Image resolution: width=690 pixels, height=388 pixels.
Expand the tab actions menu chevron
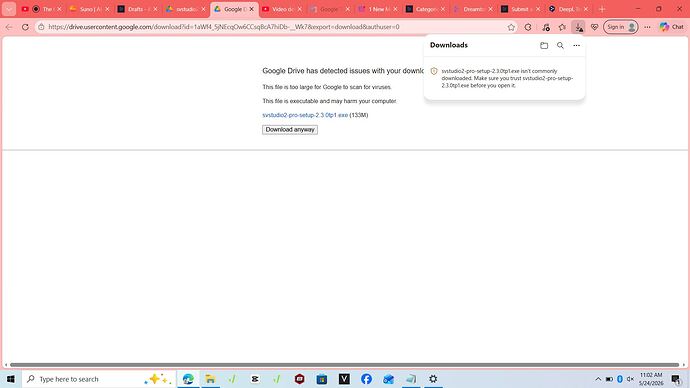[9, 9]
